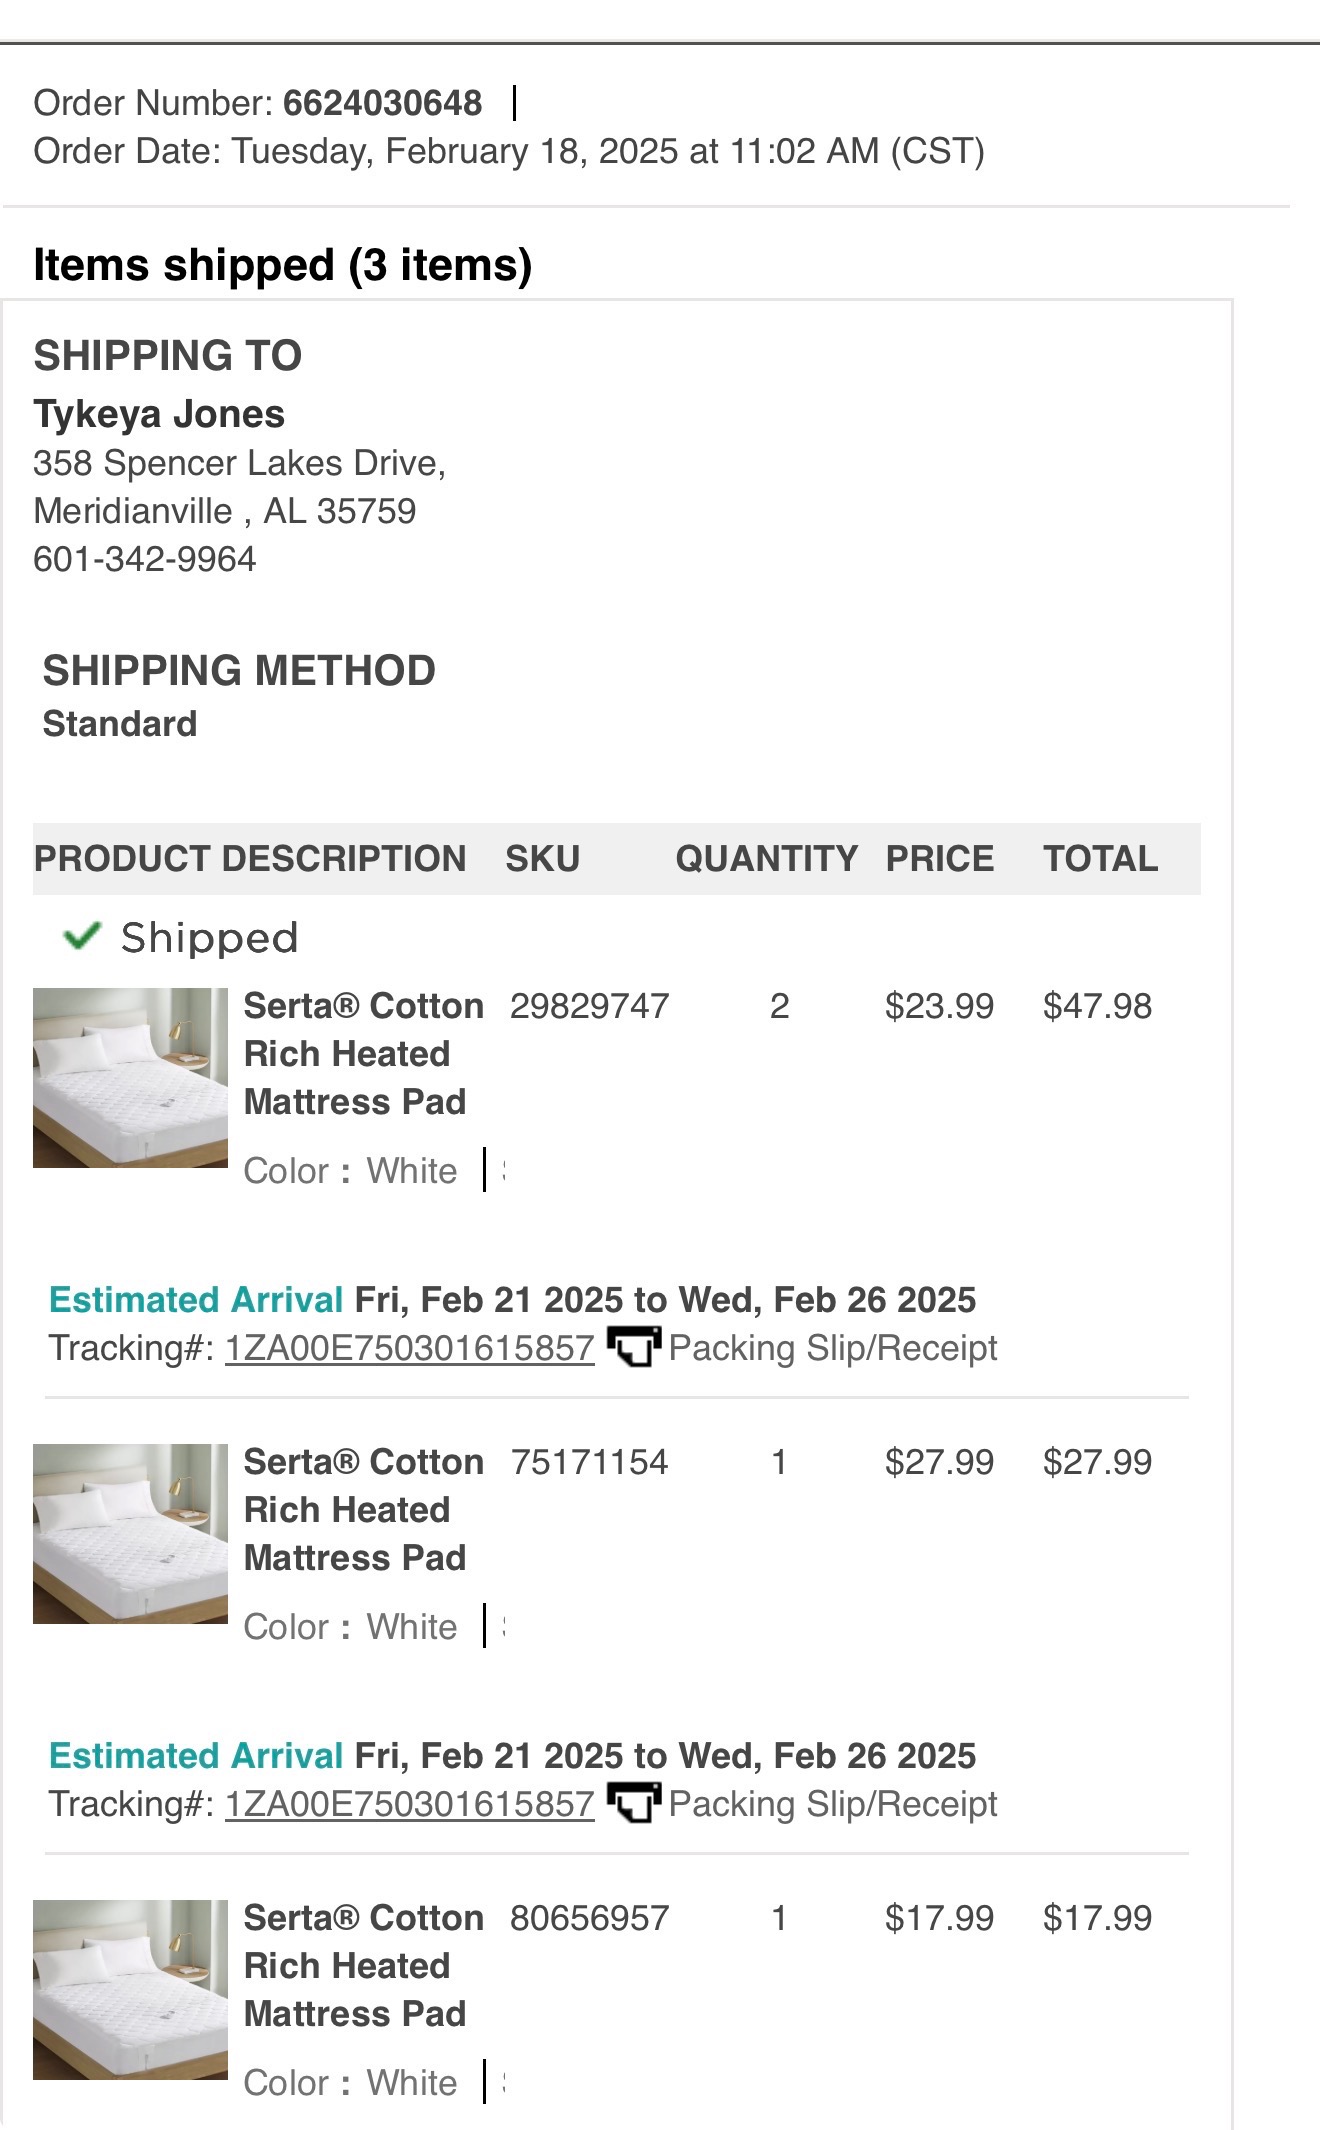Open mattress pad thumbnail for SKU 29829747
The image size is (1320, 2130).
[x=130, y=1078]
